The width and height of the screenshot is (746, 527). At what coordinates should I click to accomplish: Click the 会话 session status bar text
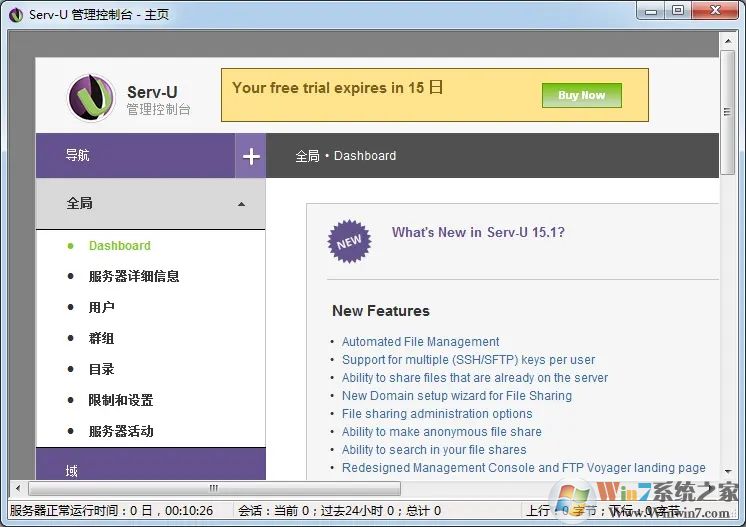339,511
